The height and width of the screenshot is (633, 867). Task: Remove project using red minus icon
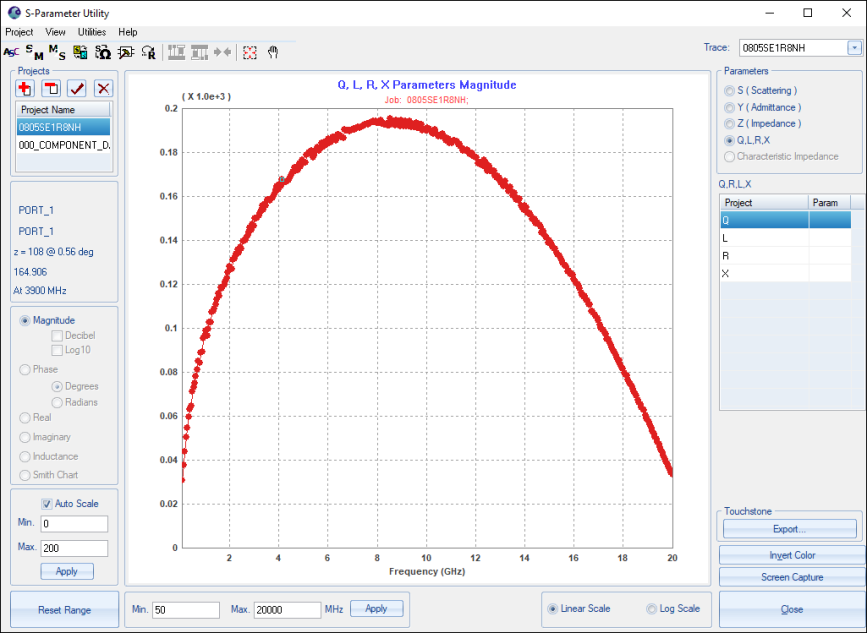tap(51, 89)
